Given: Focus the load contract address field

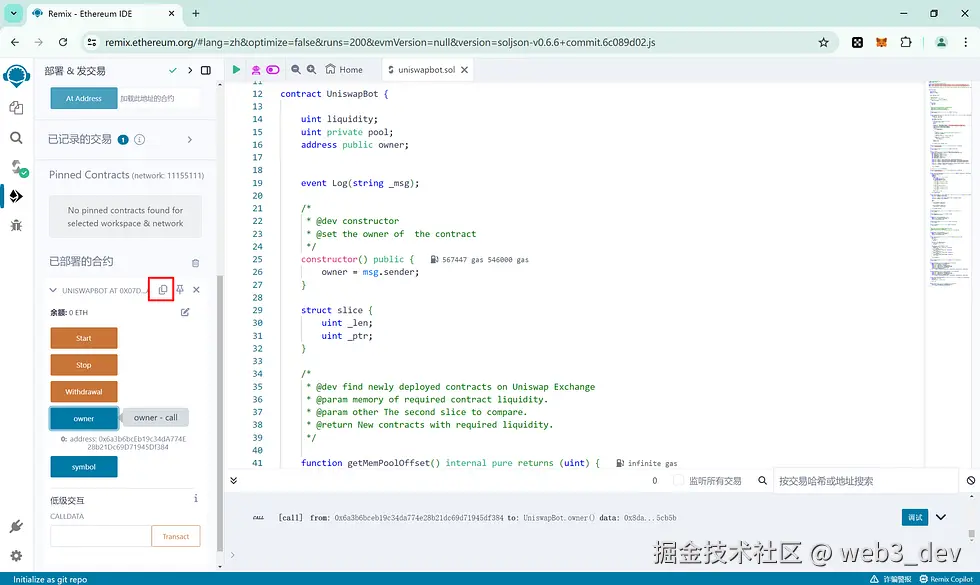Looking at the screenshot, I should [159, 98].
